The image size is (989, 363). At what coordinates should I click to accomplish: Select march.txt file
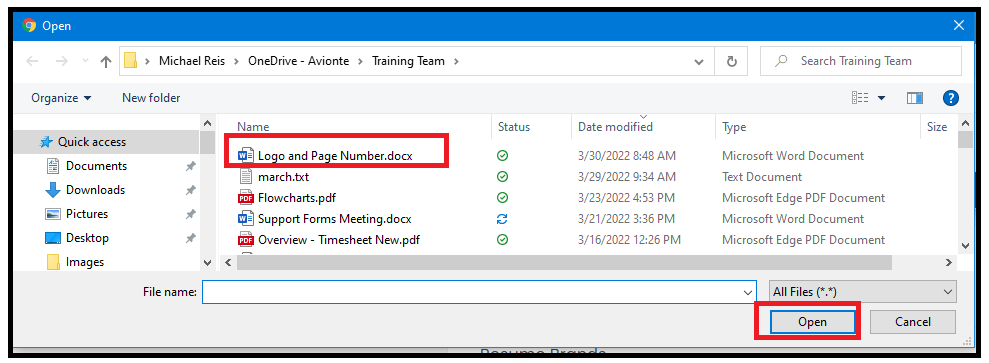tap(283, 177)
